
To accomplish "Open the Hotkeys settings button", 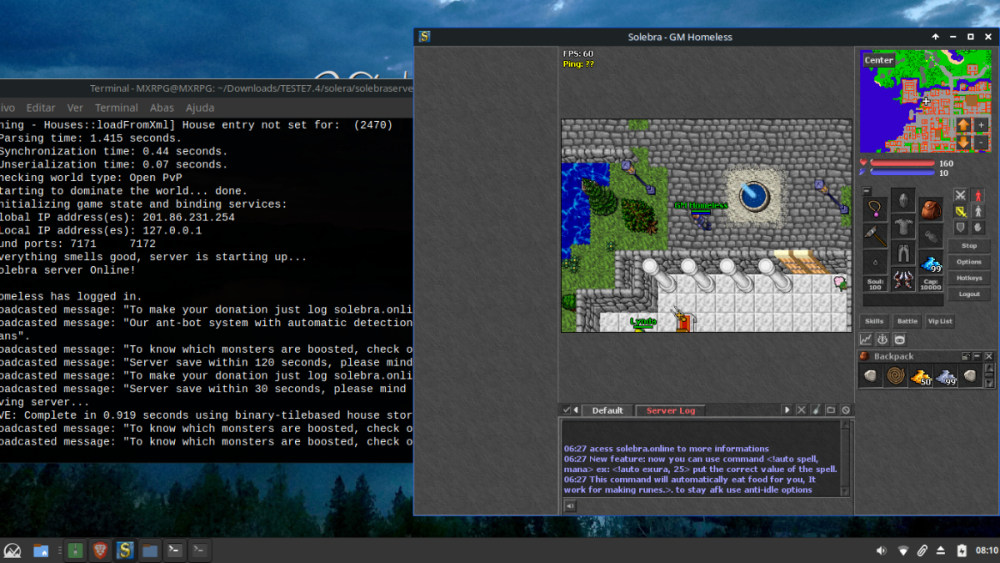I will click(969, 278).
